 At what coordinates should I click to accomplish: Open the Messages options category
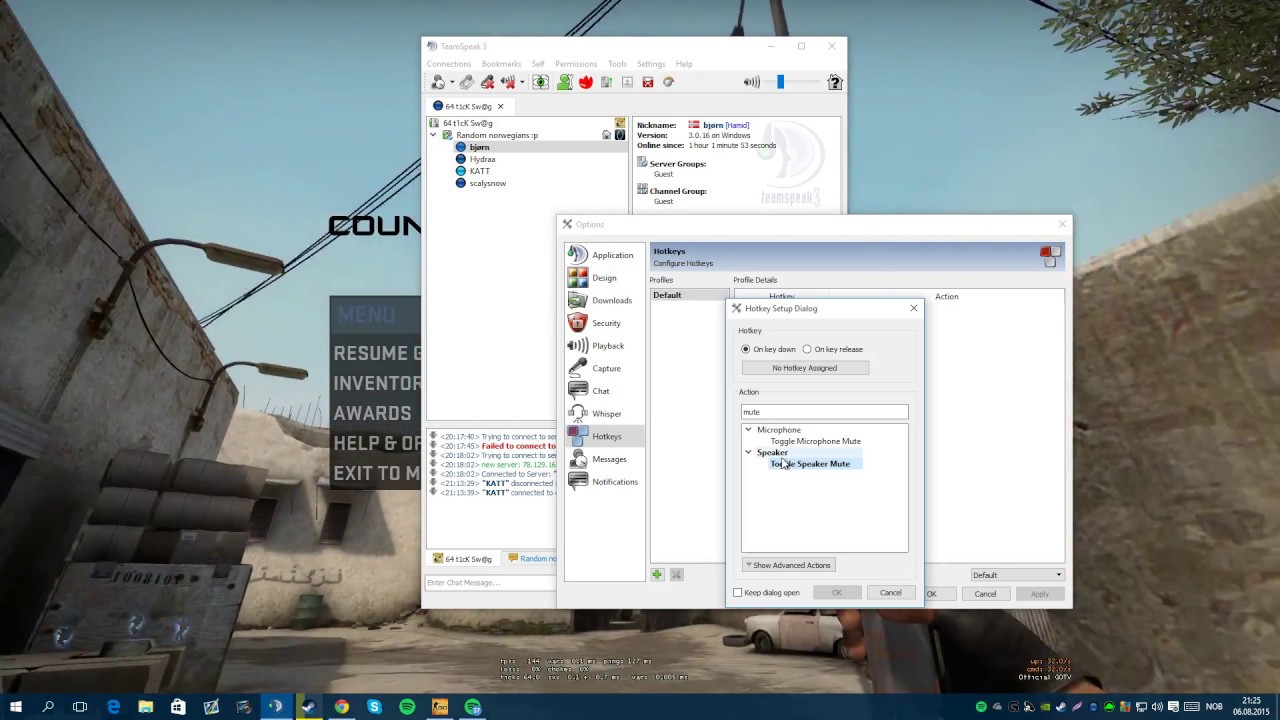604,459
